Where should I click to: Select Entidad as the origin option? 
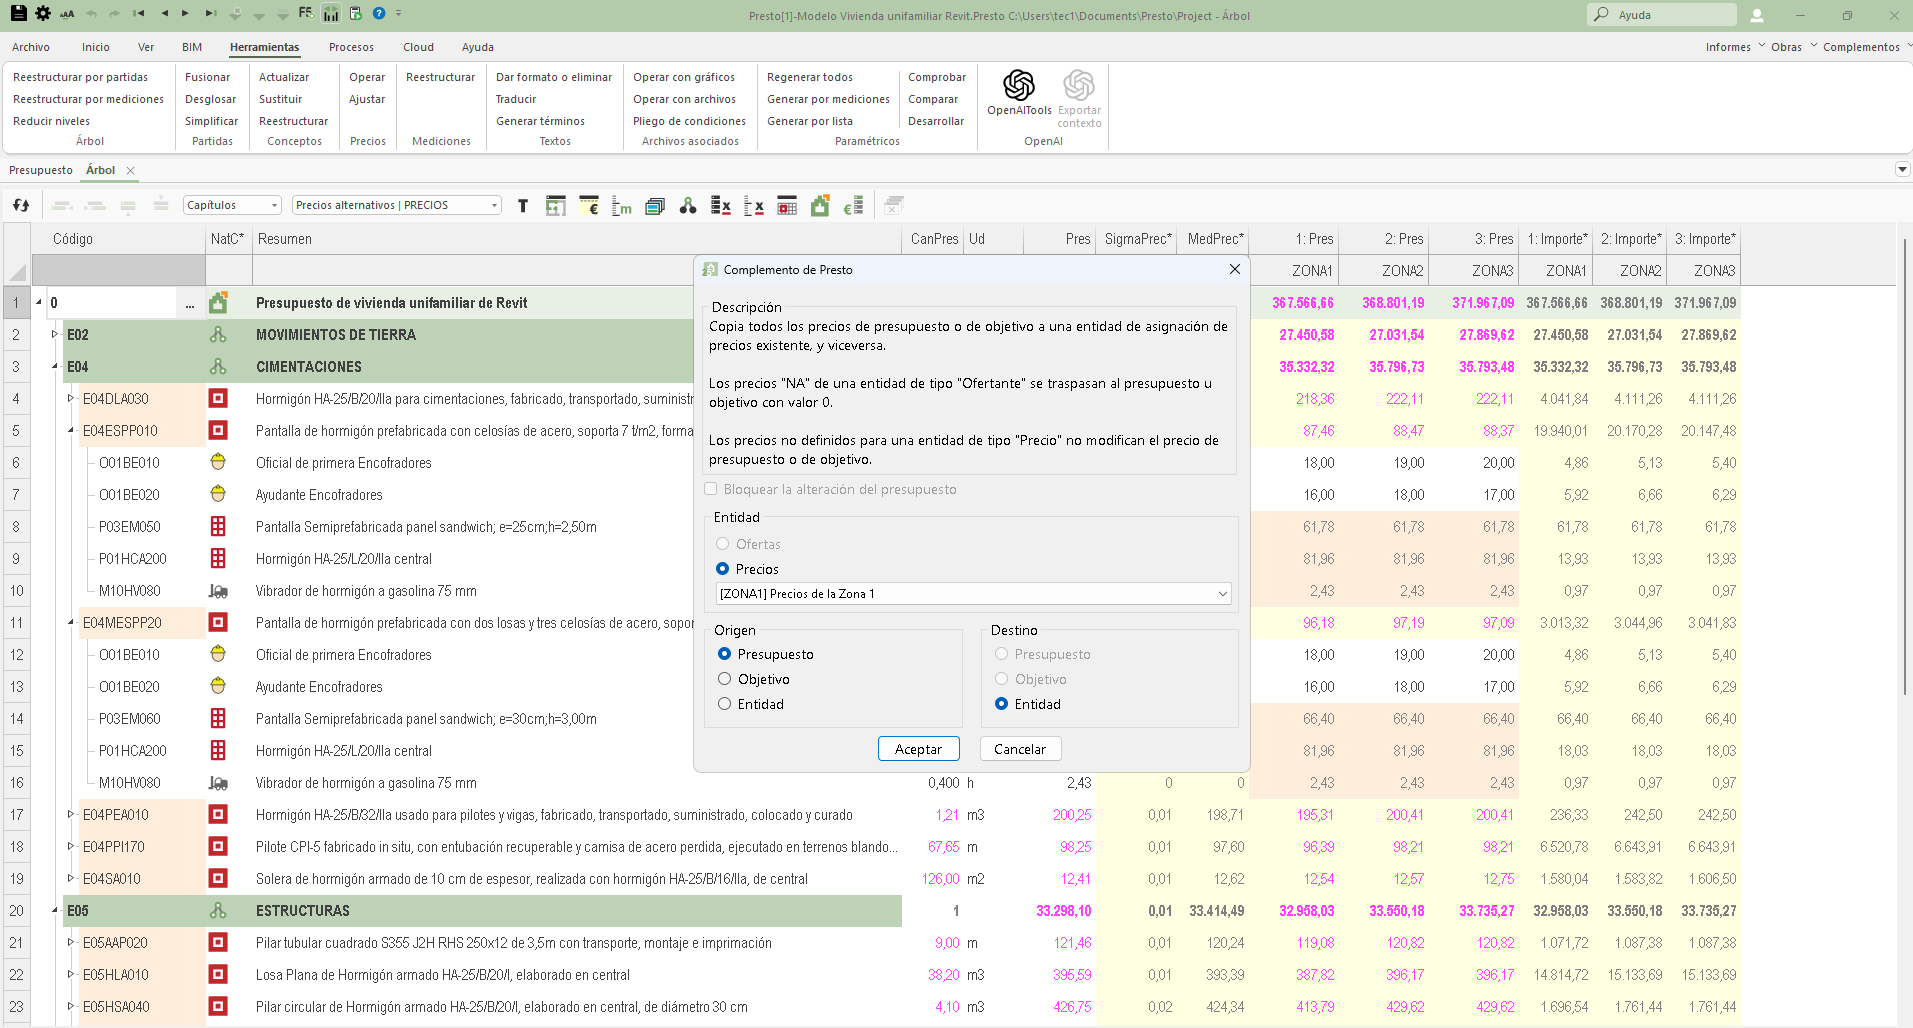725,704
